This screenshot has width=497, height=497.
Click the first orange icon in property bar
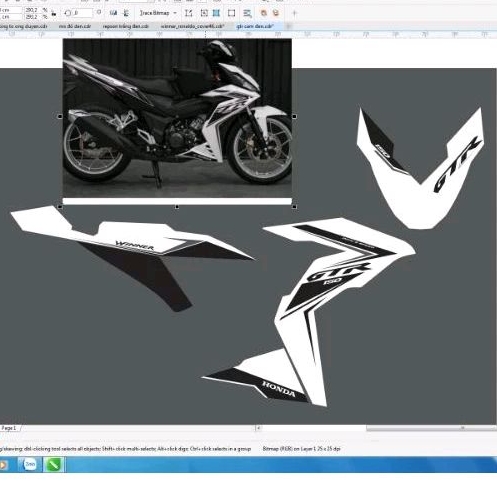[x=264, y=13]
